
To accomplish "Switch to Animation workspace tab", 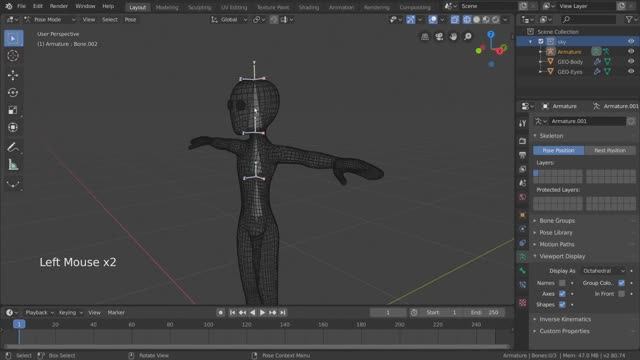I will click(341, 7).
